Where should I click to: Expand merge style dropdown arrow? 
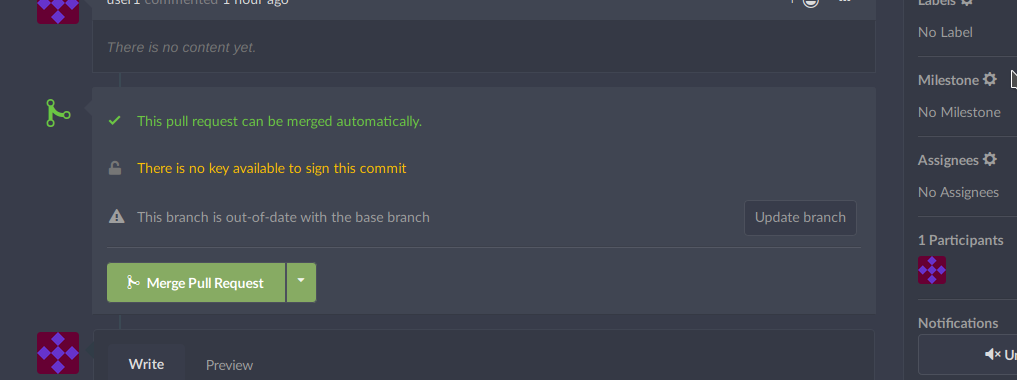pyautogui.click(x=301, y=282)
